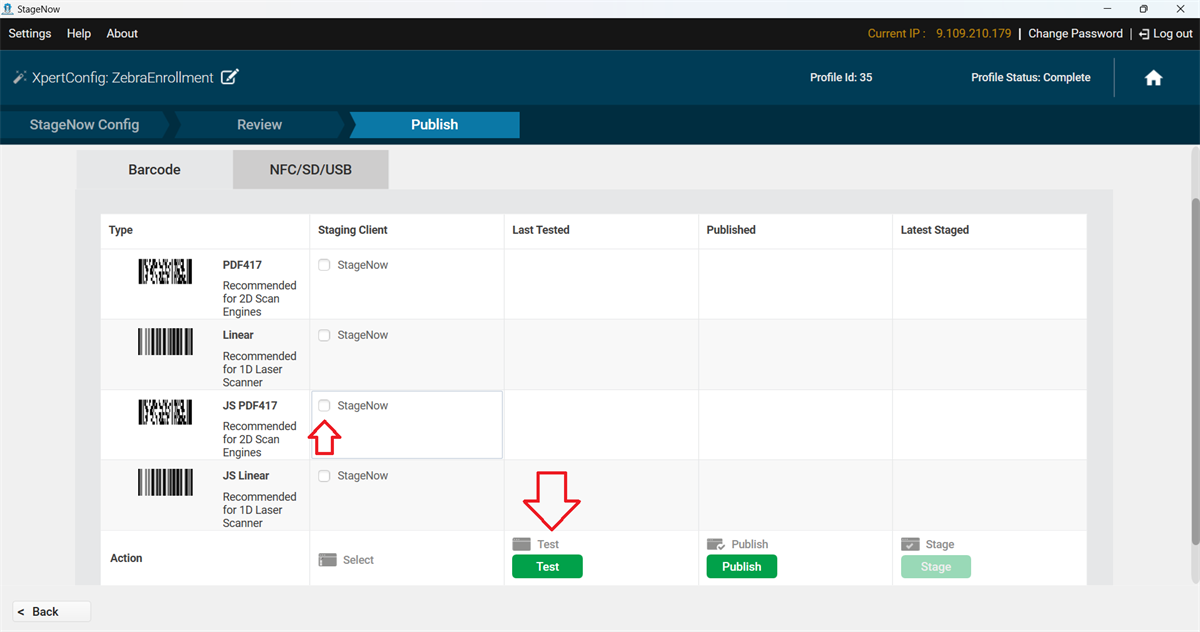Click the green Test button
Viewport: 1200px width, 632px height.
click(x=546, y=566)
